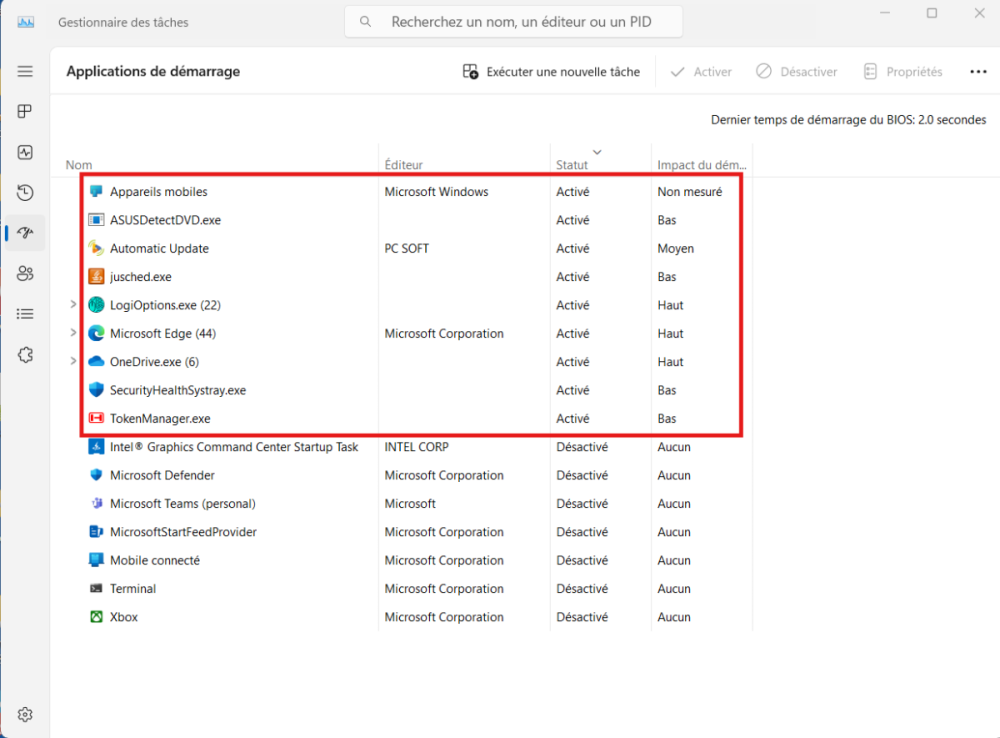The image size is (1000, 738).
Task: Select the Xbox row name
Action: click(x=124, y=617)
